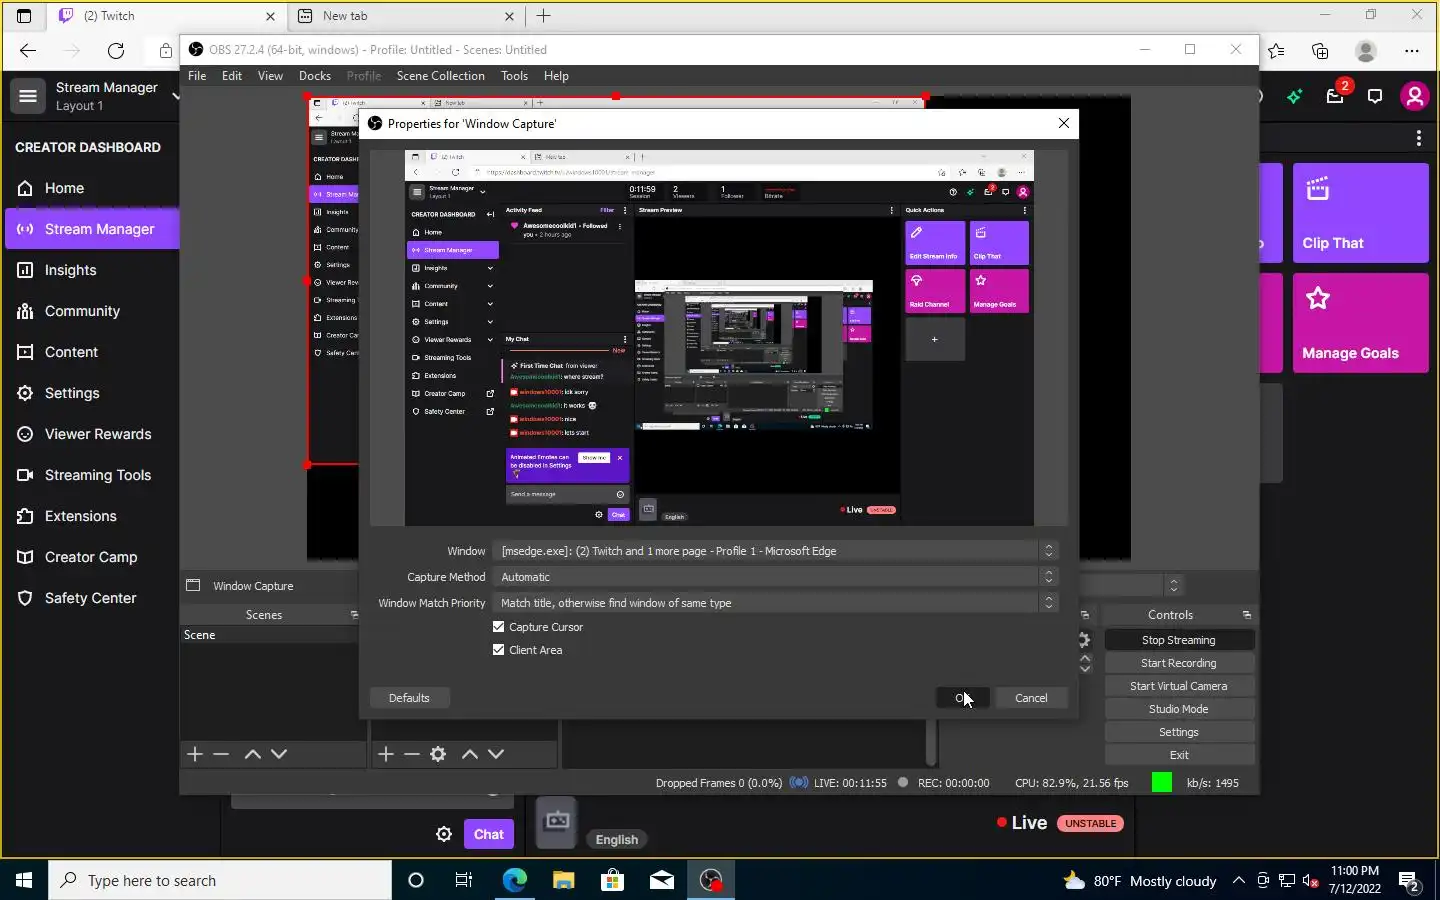Click the purple Chat send button

click(489, 834)
